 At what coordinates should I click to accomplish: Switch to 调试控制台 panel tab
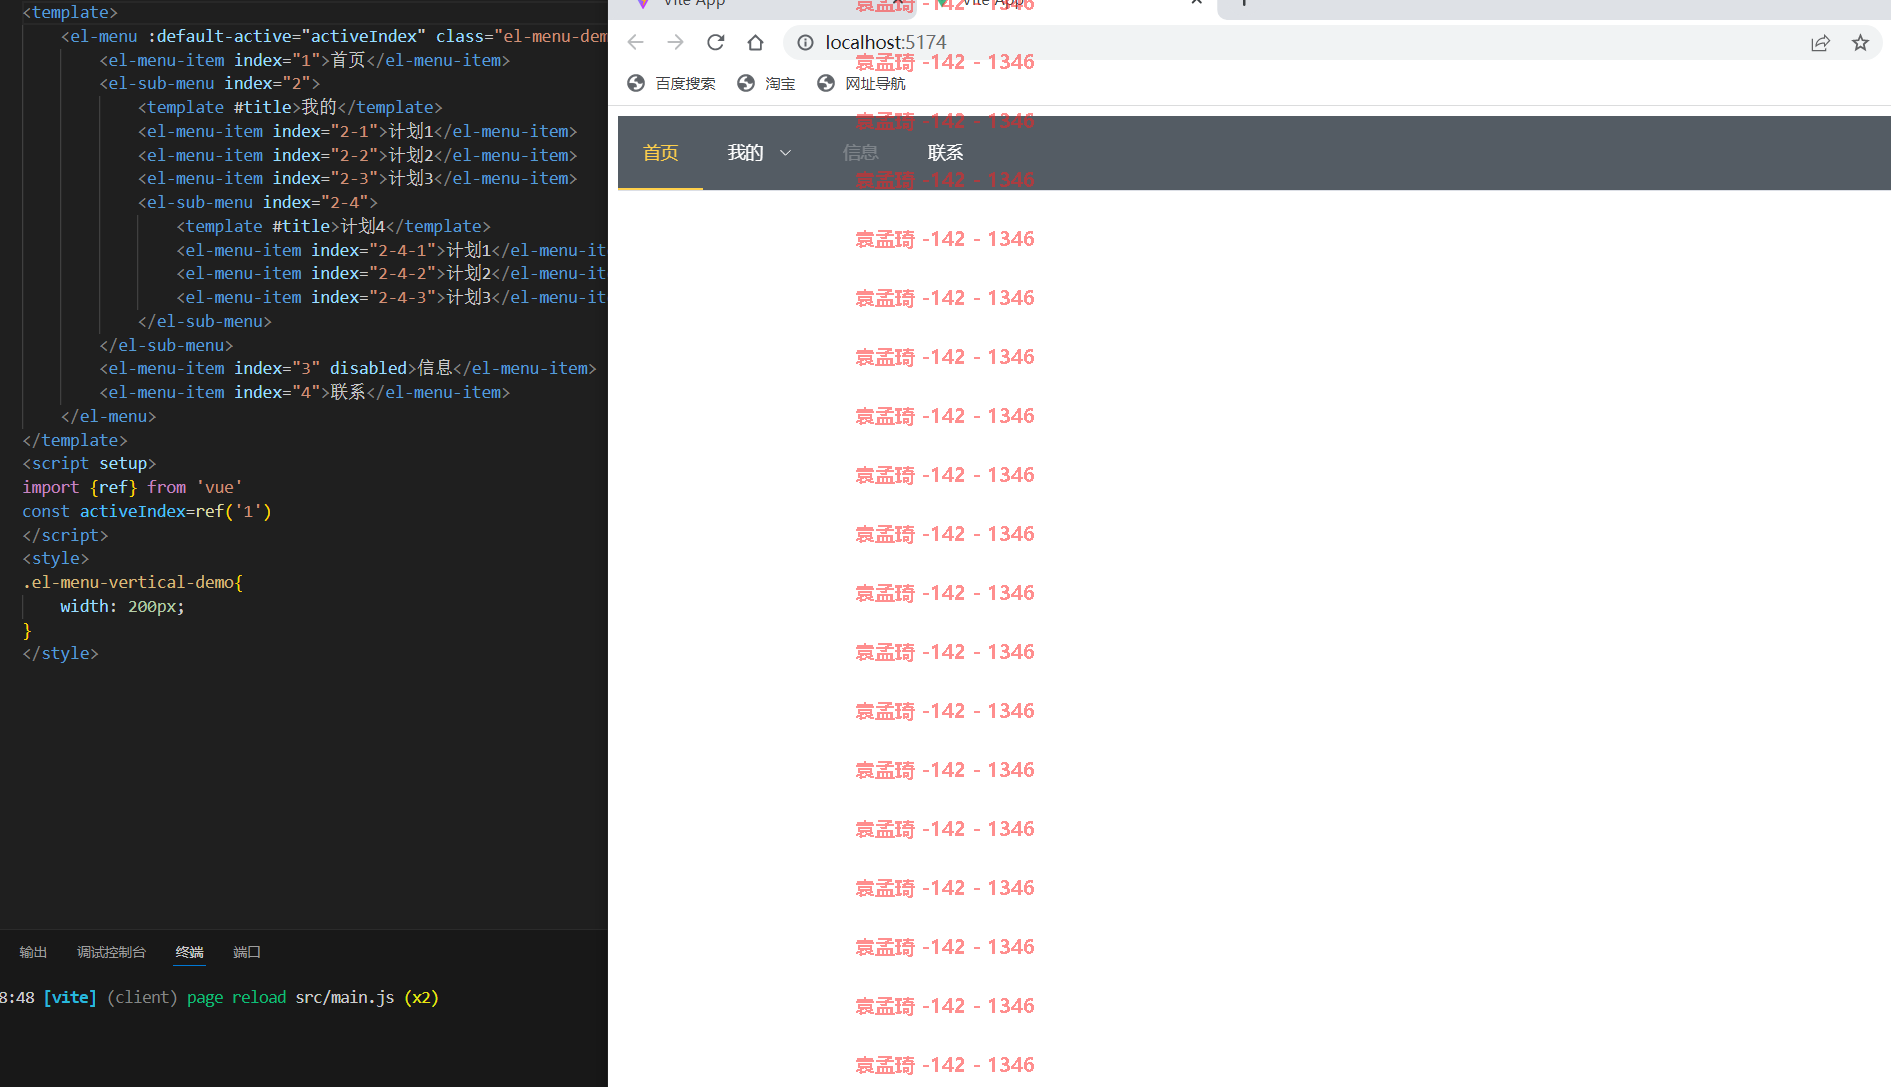(x=111, y=952)
